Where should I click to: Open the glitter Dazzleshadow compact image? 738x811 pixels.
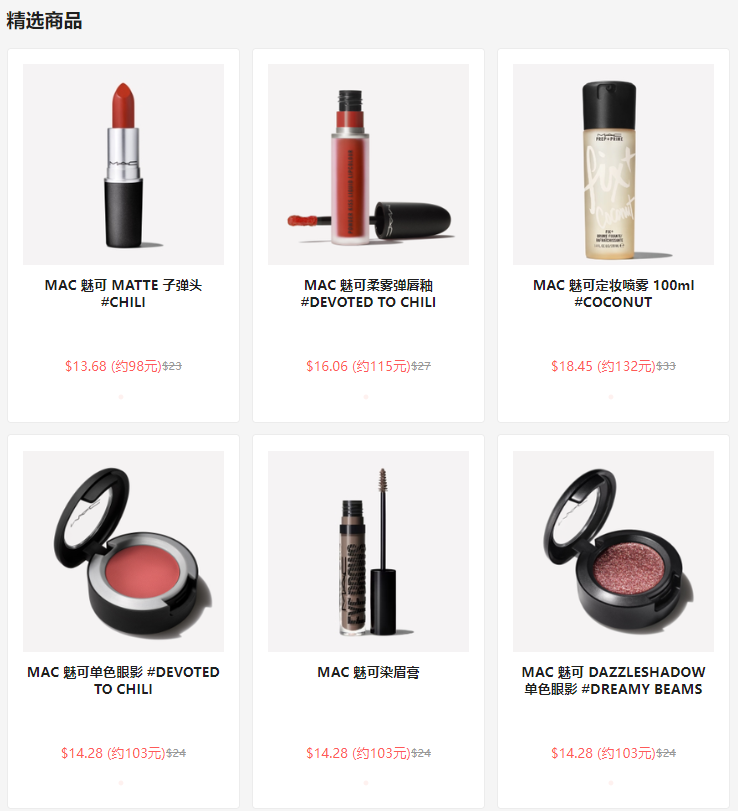613,551
